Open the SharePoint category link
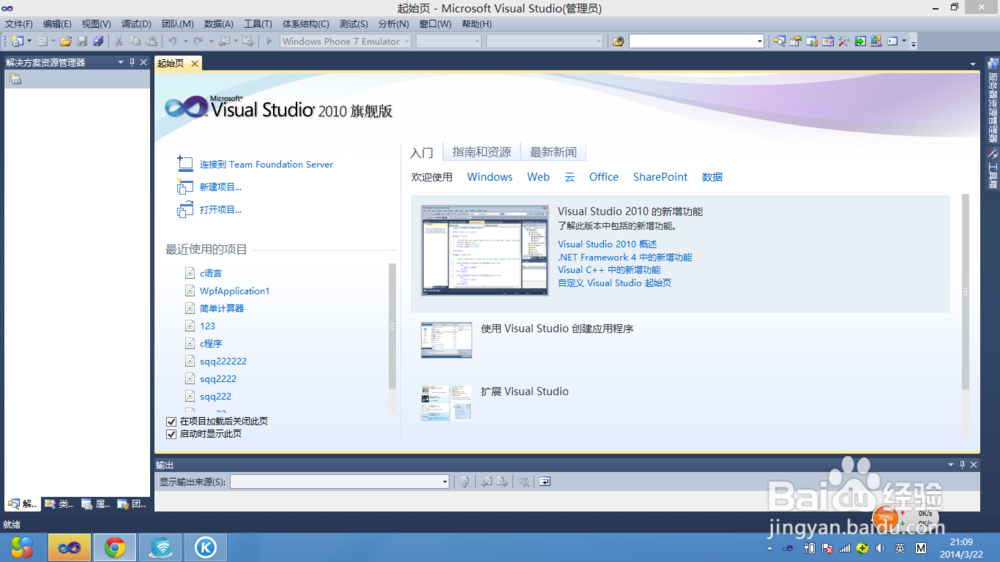Viewport: 1000px width, 562px height. coord(660,177)
